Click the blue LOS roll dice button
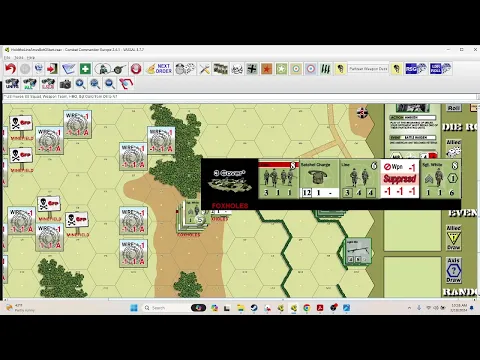This screenshot has height=360, width=480. coord(440,69)
